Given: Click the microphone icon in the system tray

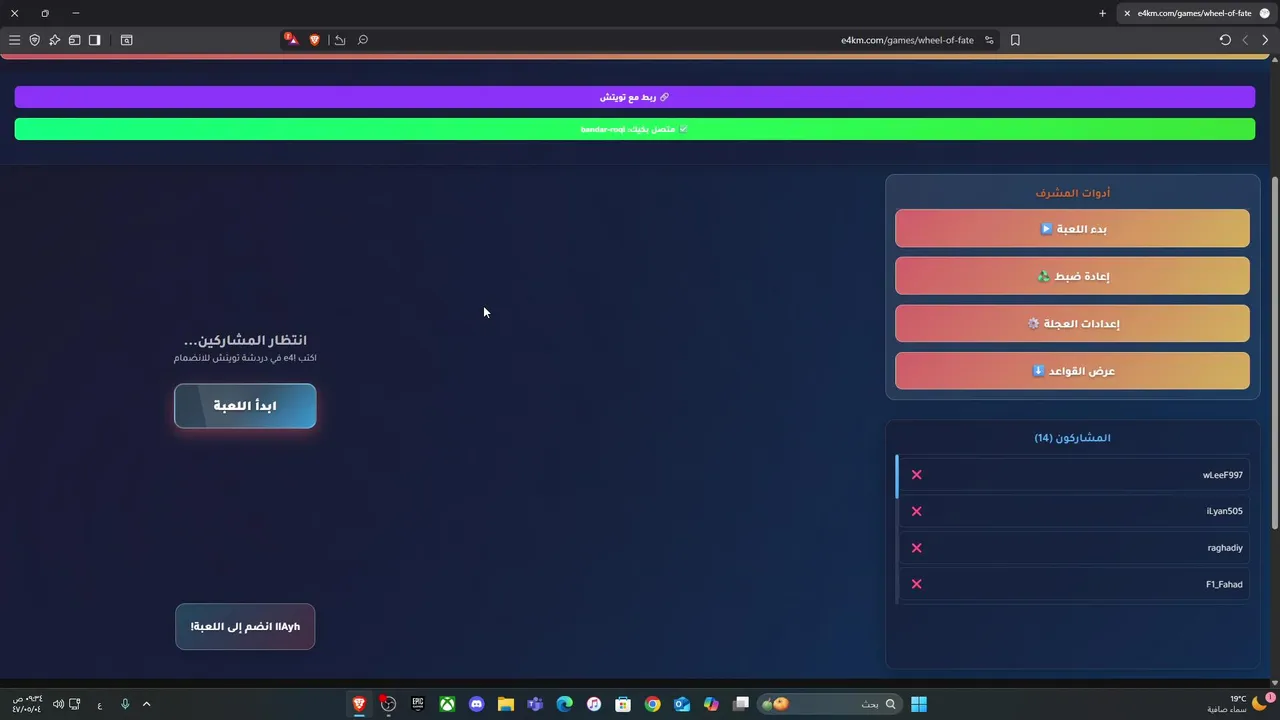Looking at the screenshot, I should (125, 704).
